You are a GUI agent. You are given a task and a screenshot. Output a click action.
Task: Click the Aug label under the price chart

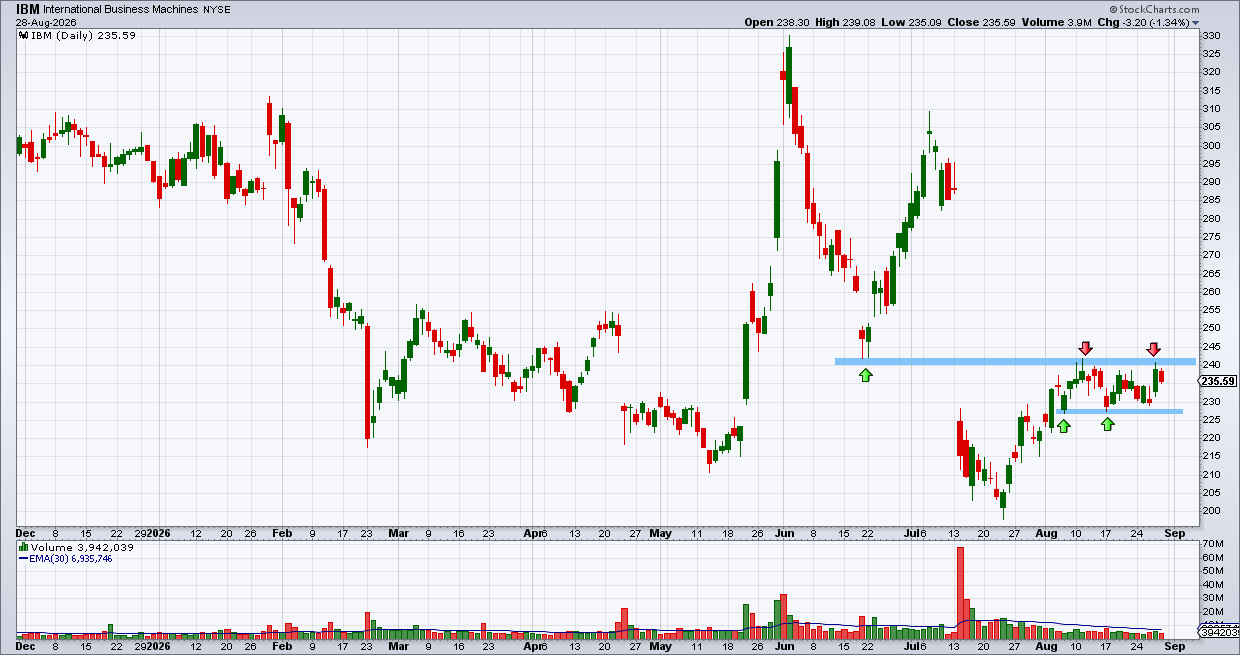point(1046,534)
